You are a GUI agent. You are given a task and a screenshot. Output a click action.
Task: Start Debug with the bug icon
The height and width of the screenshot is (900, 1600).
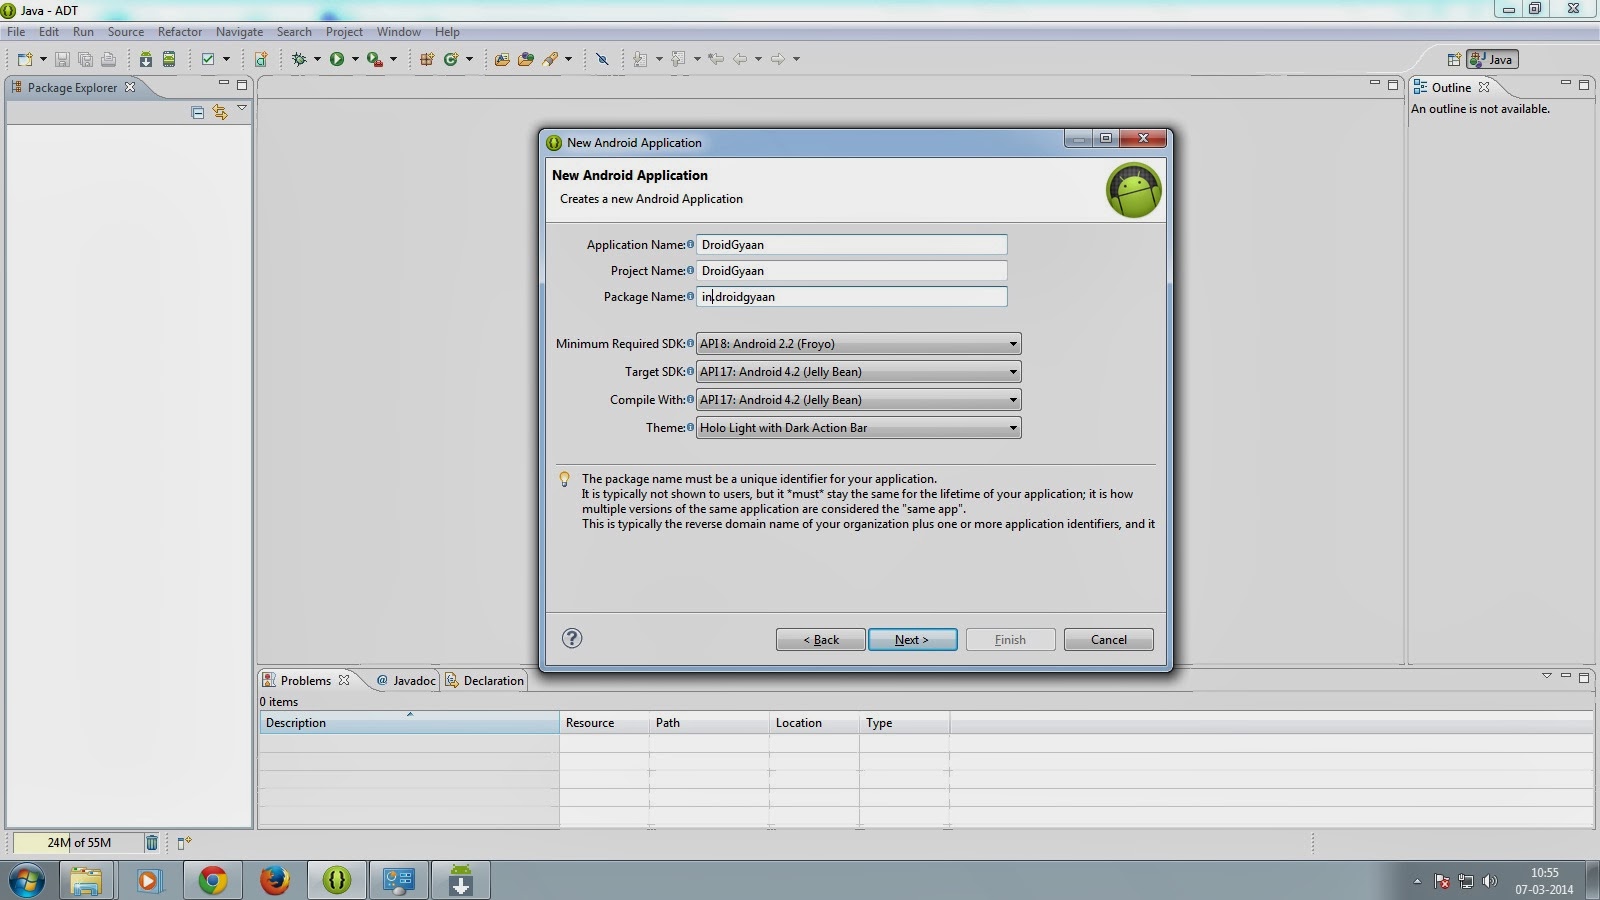click(298, 59)
